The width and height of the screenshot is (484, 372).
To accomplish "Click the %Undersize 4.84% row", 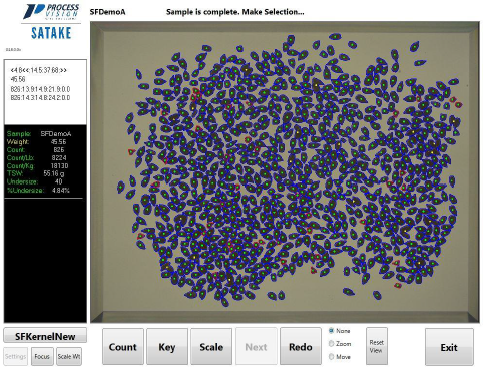I will pos(38,191).
